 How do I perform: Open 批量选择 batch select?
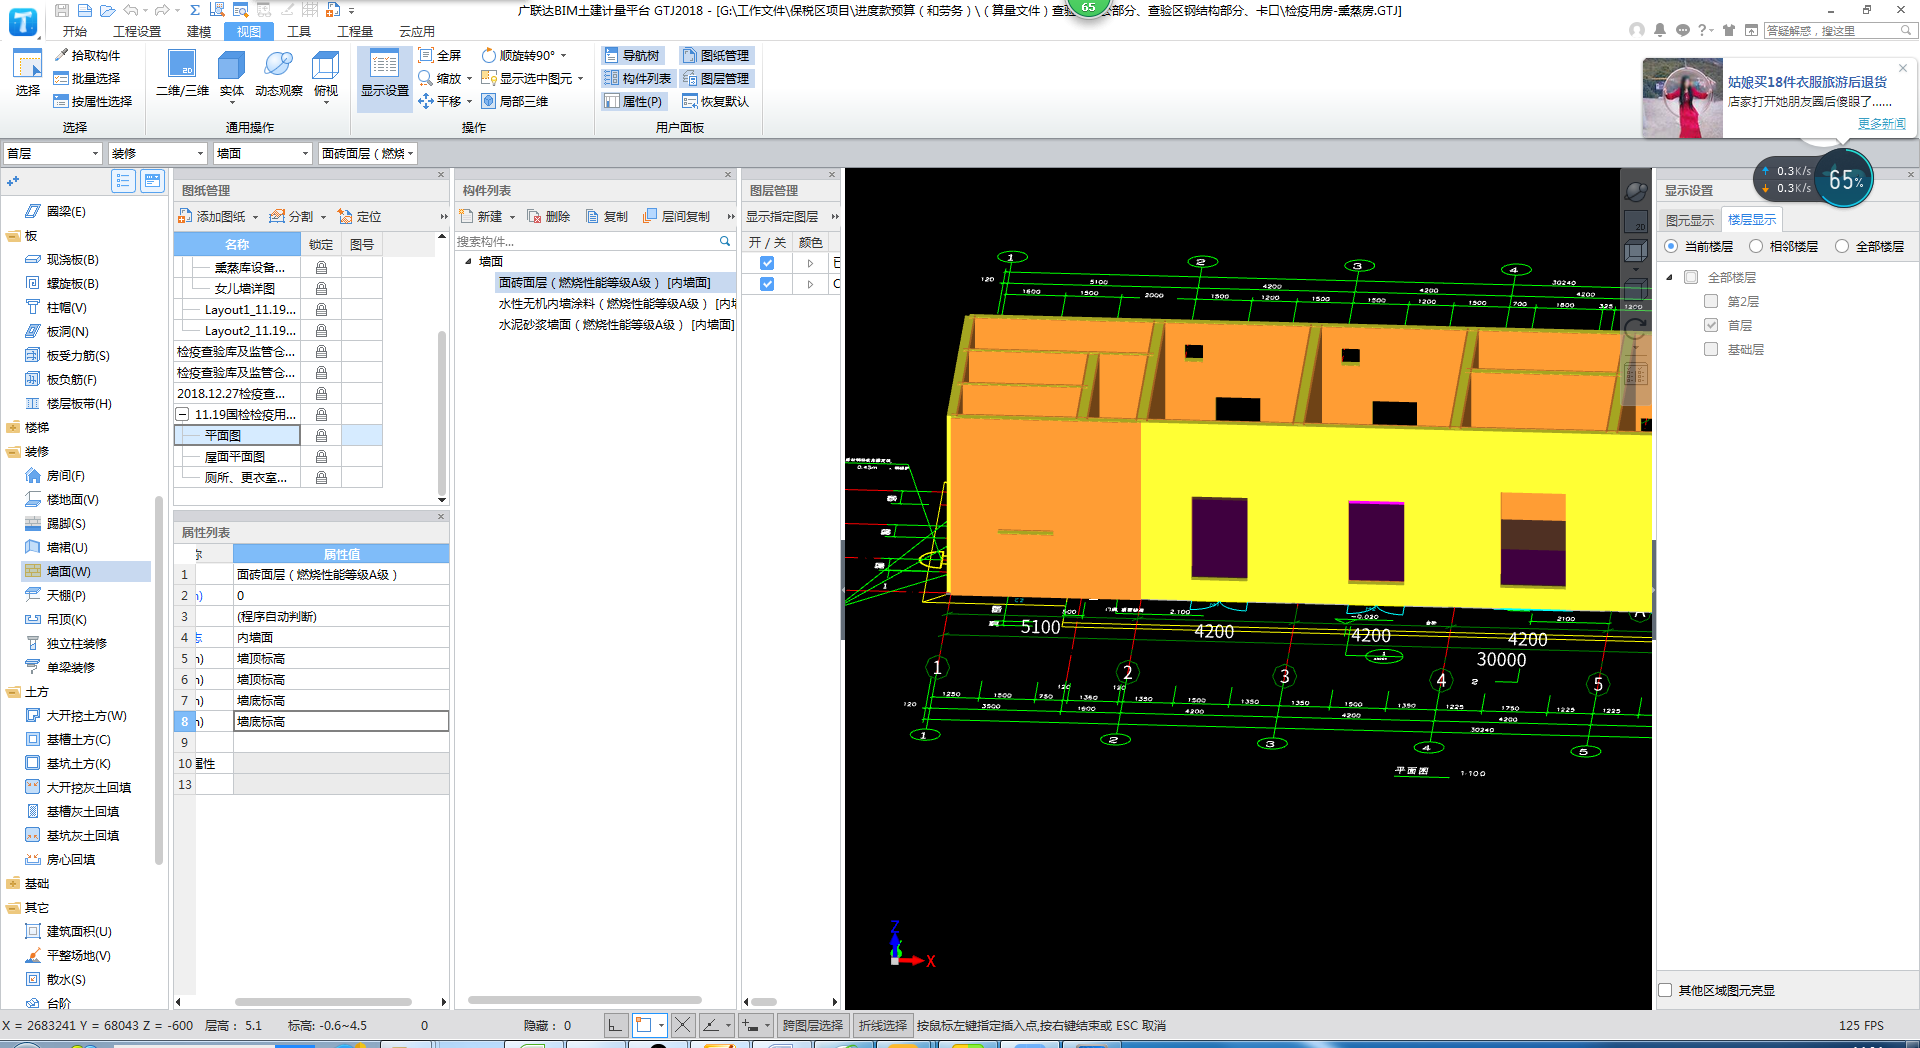(86, 78)
